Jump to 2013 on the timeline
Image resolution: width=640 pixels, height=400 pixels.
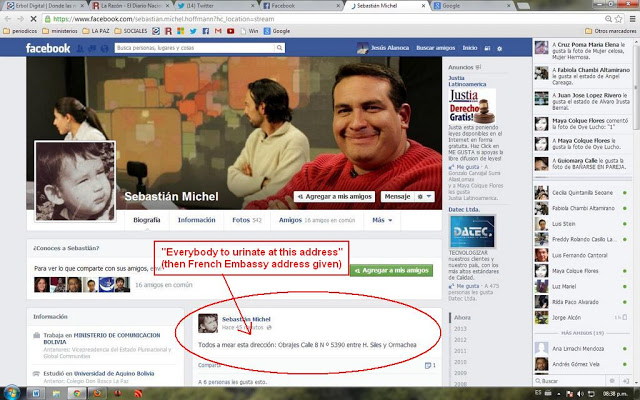click(460, 328)
